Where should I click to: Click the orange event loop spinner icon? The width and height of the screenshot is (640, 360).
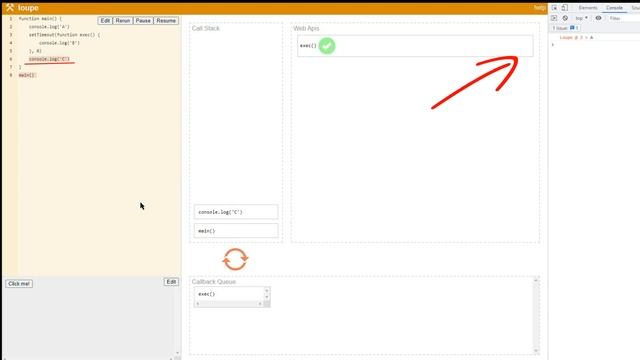[235, 259]
